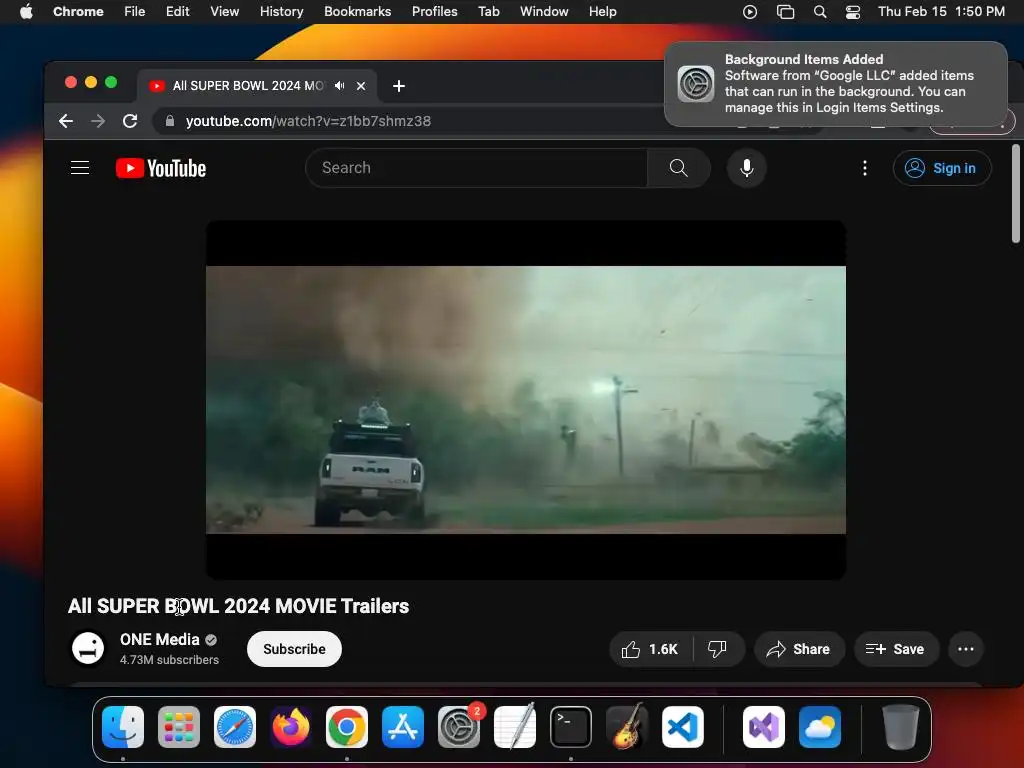This screenshot has width=1024, height=768.
Task: Open a new Chrome tab
Action: coord(398,86)
